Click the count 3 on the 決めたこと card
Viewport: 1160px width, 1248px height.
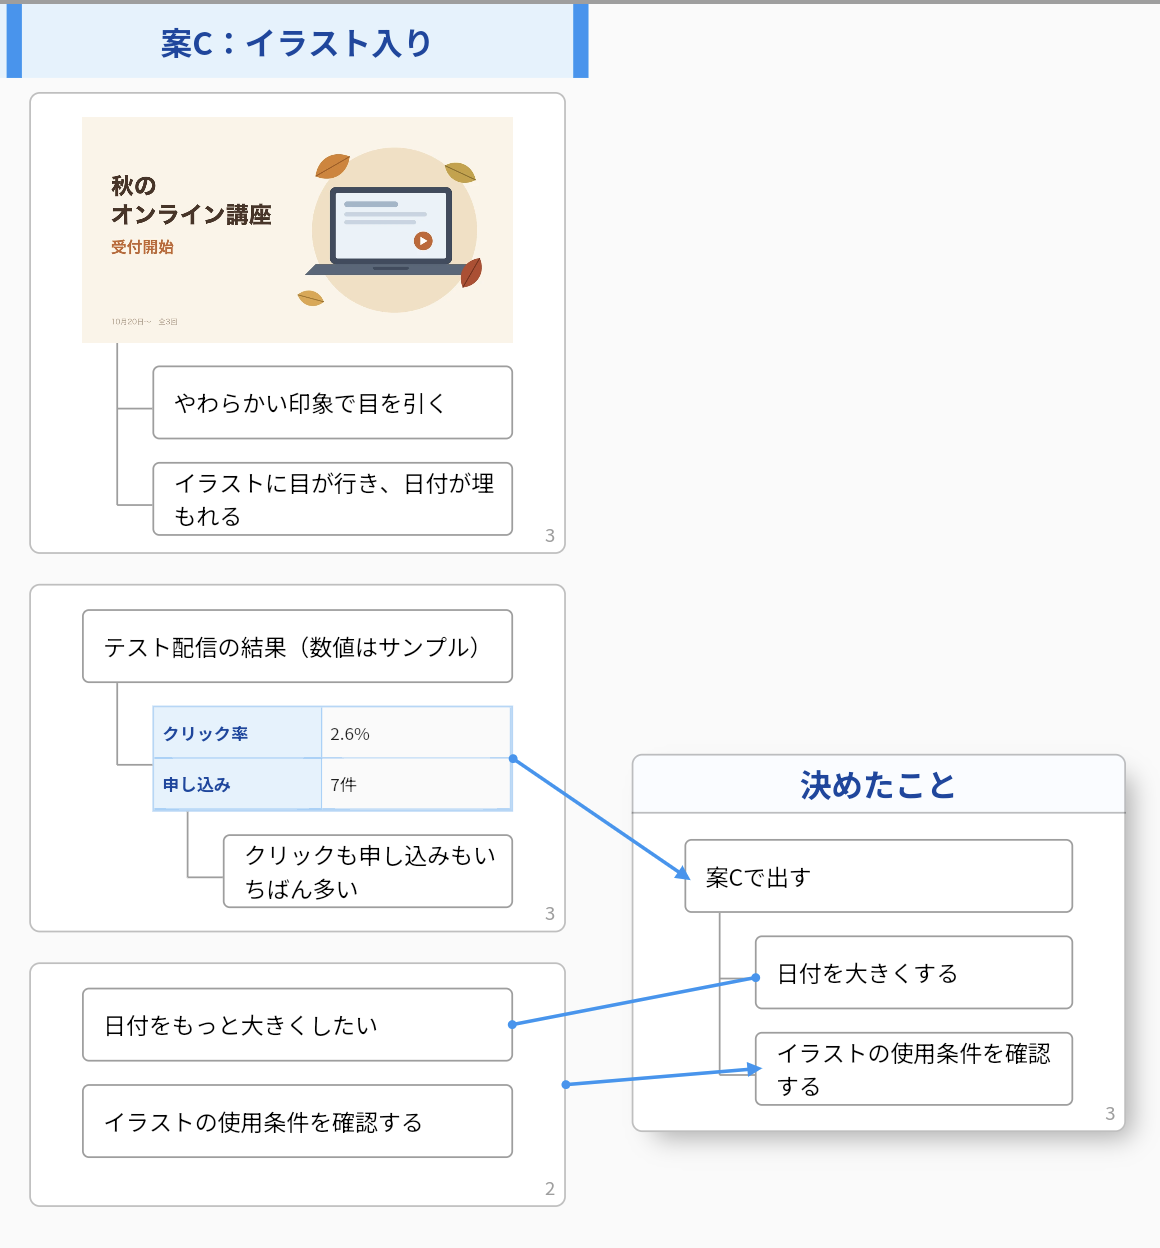pos(1110,1114)
